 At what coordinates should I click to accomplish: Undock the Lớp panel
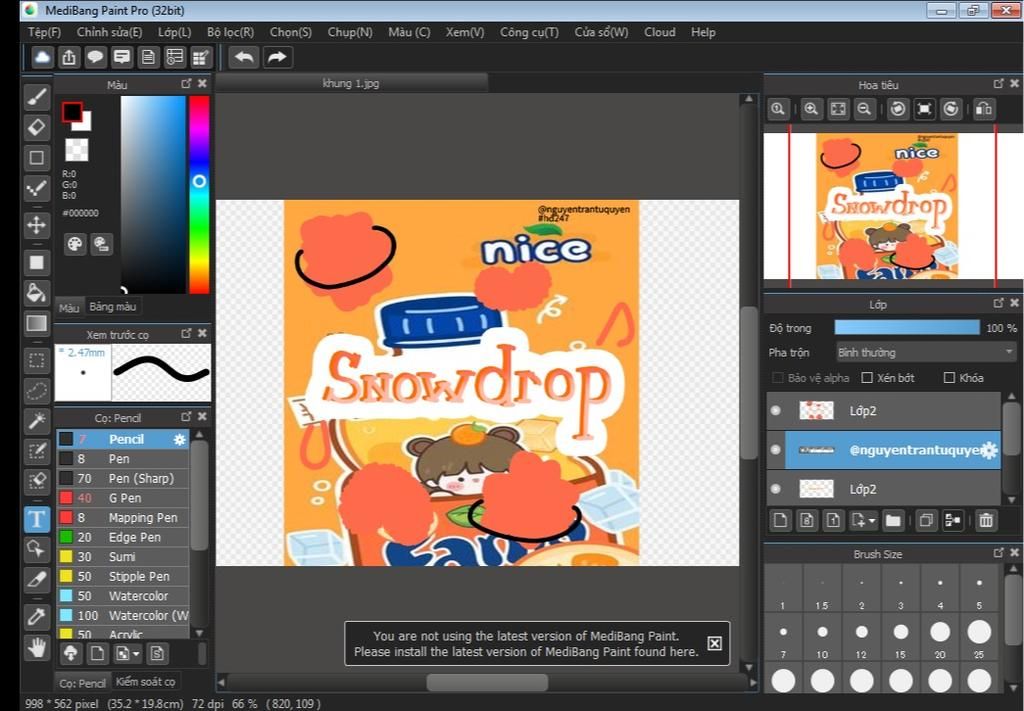click(x=998, y=303)
